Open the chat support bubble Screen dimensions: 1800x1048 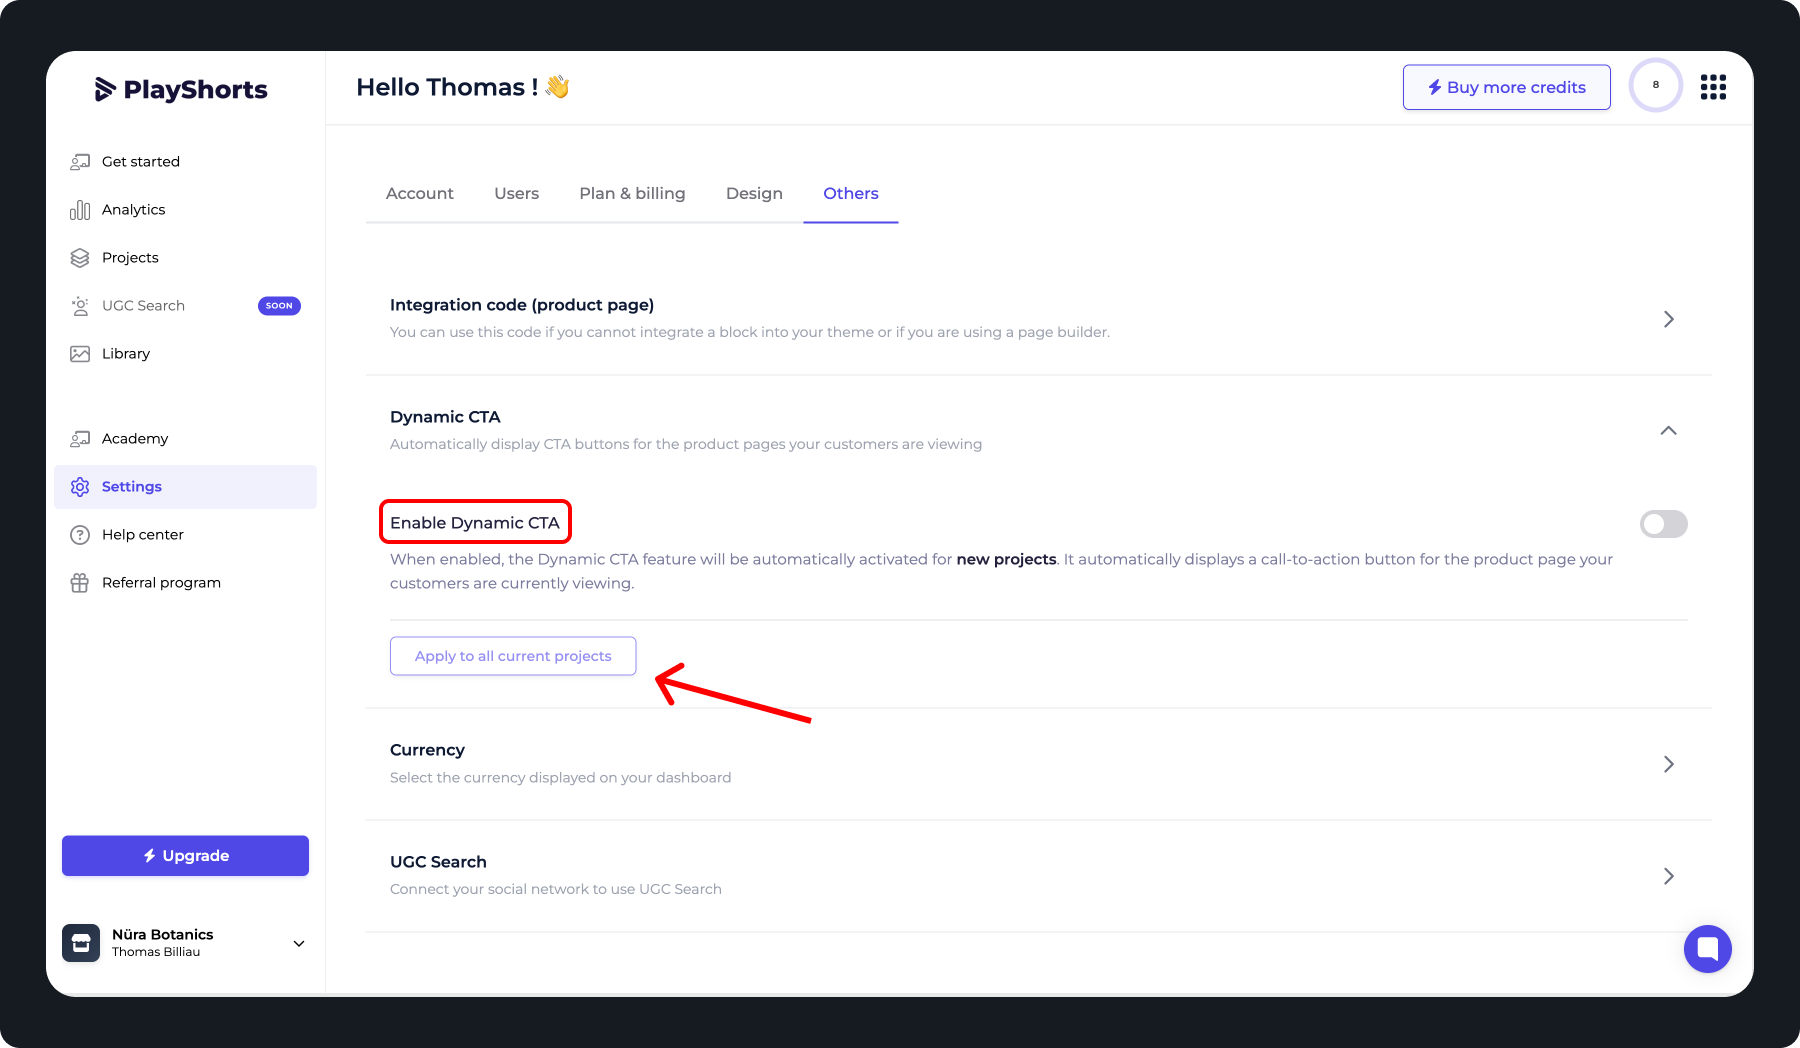[x=1708, y=949]
